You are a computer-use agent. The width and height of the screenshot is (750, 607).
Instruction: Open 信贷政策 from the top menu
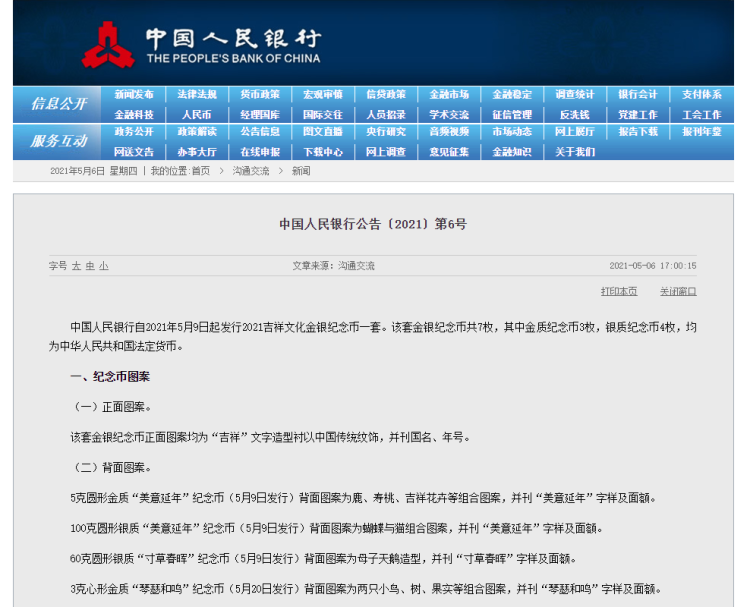[x=386, y=94]
